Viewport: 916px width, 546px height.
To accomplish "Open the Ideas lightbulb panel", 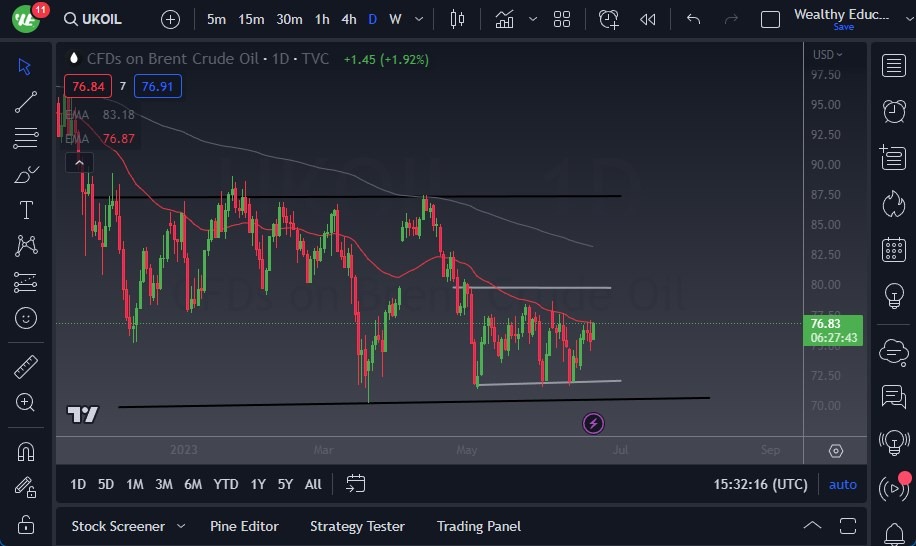I will tap(894, 296).
